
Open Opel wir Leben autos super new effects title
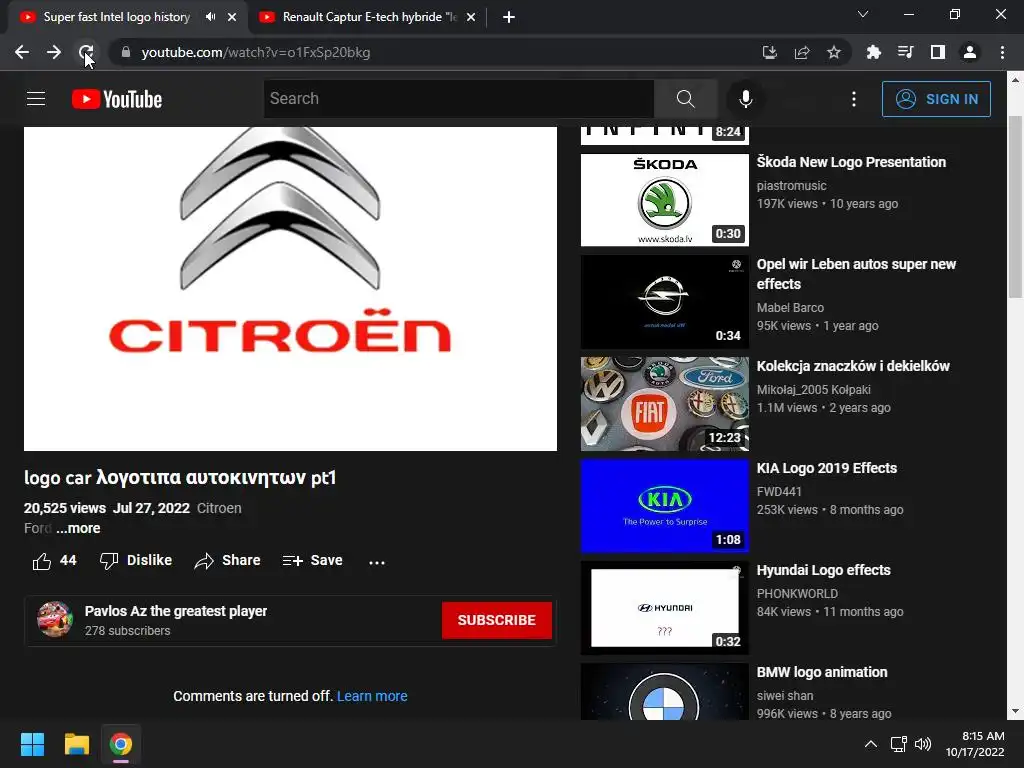[856, 274]
